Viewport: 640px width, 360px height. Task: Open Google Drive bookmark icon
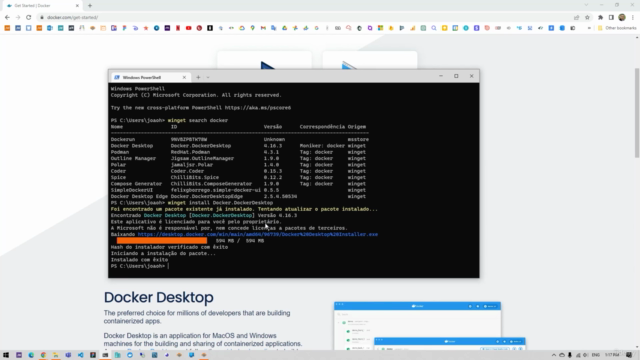coord(284,28)
